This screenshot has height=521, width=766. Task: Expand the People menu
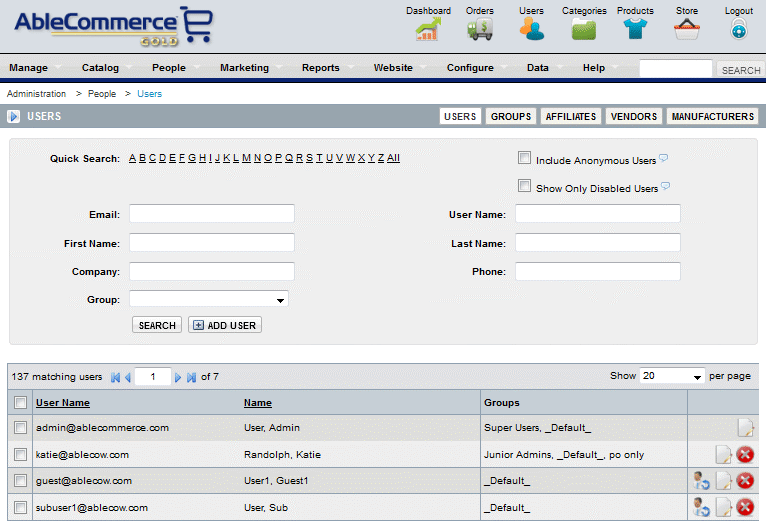pyautogui.click(x=169, y=67)
